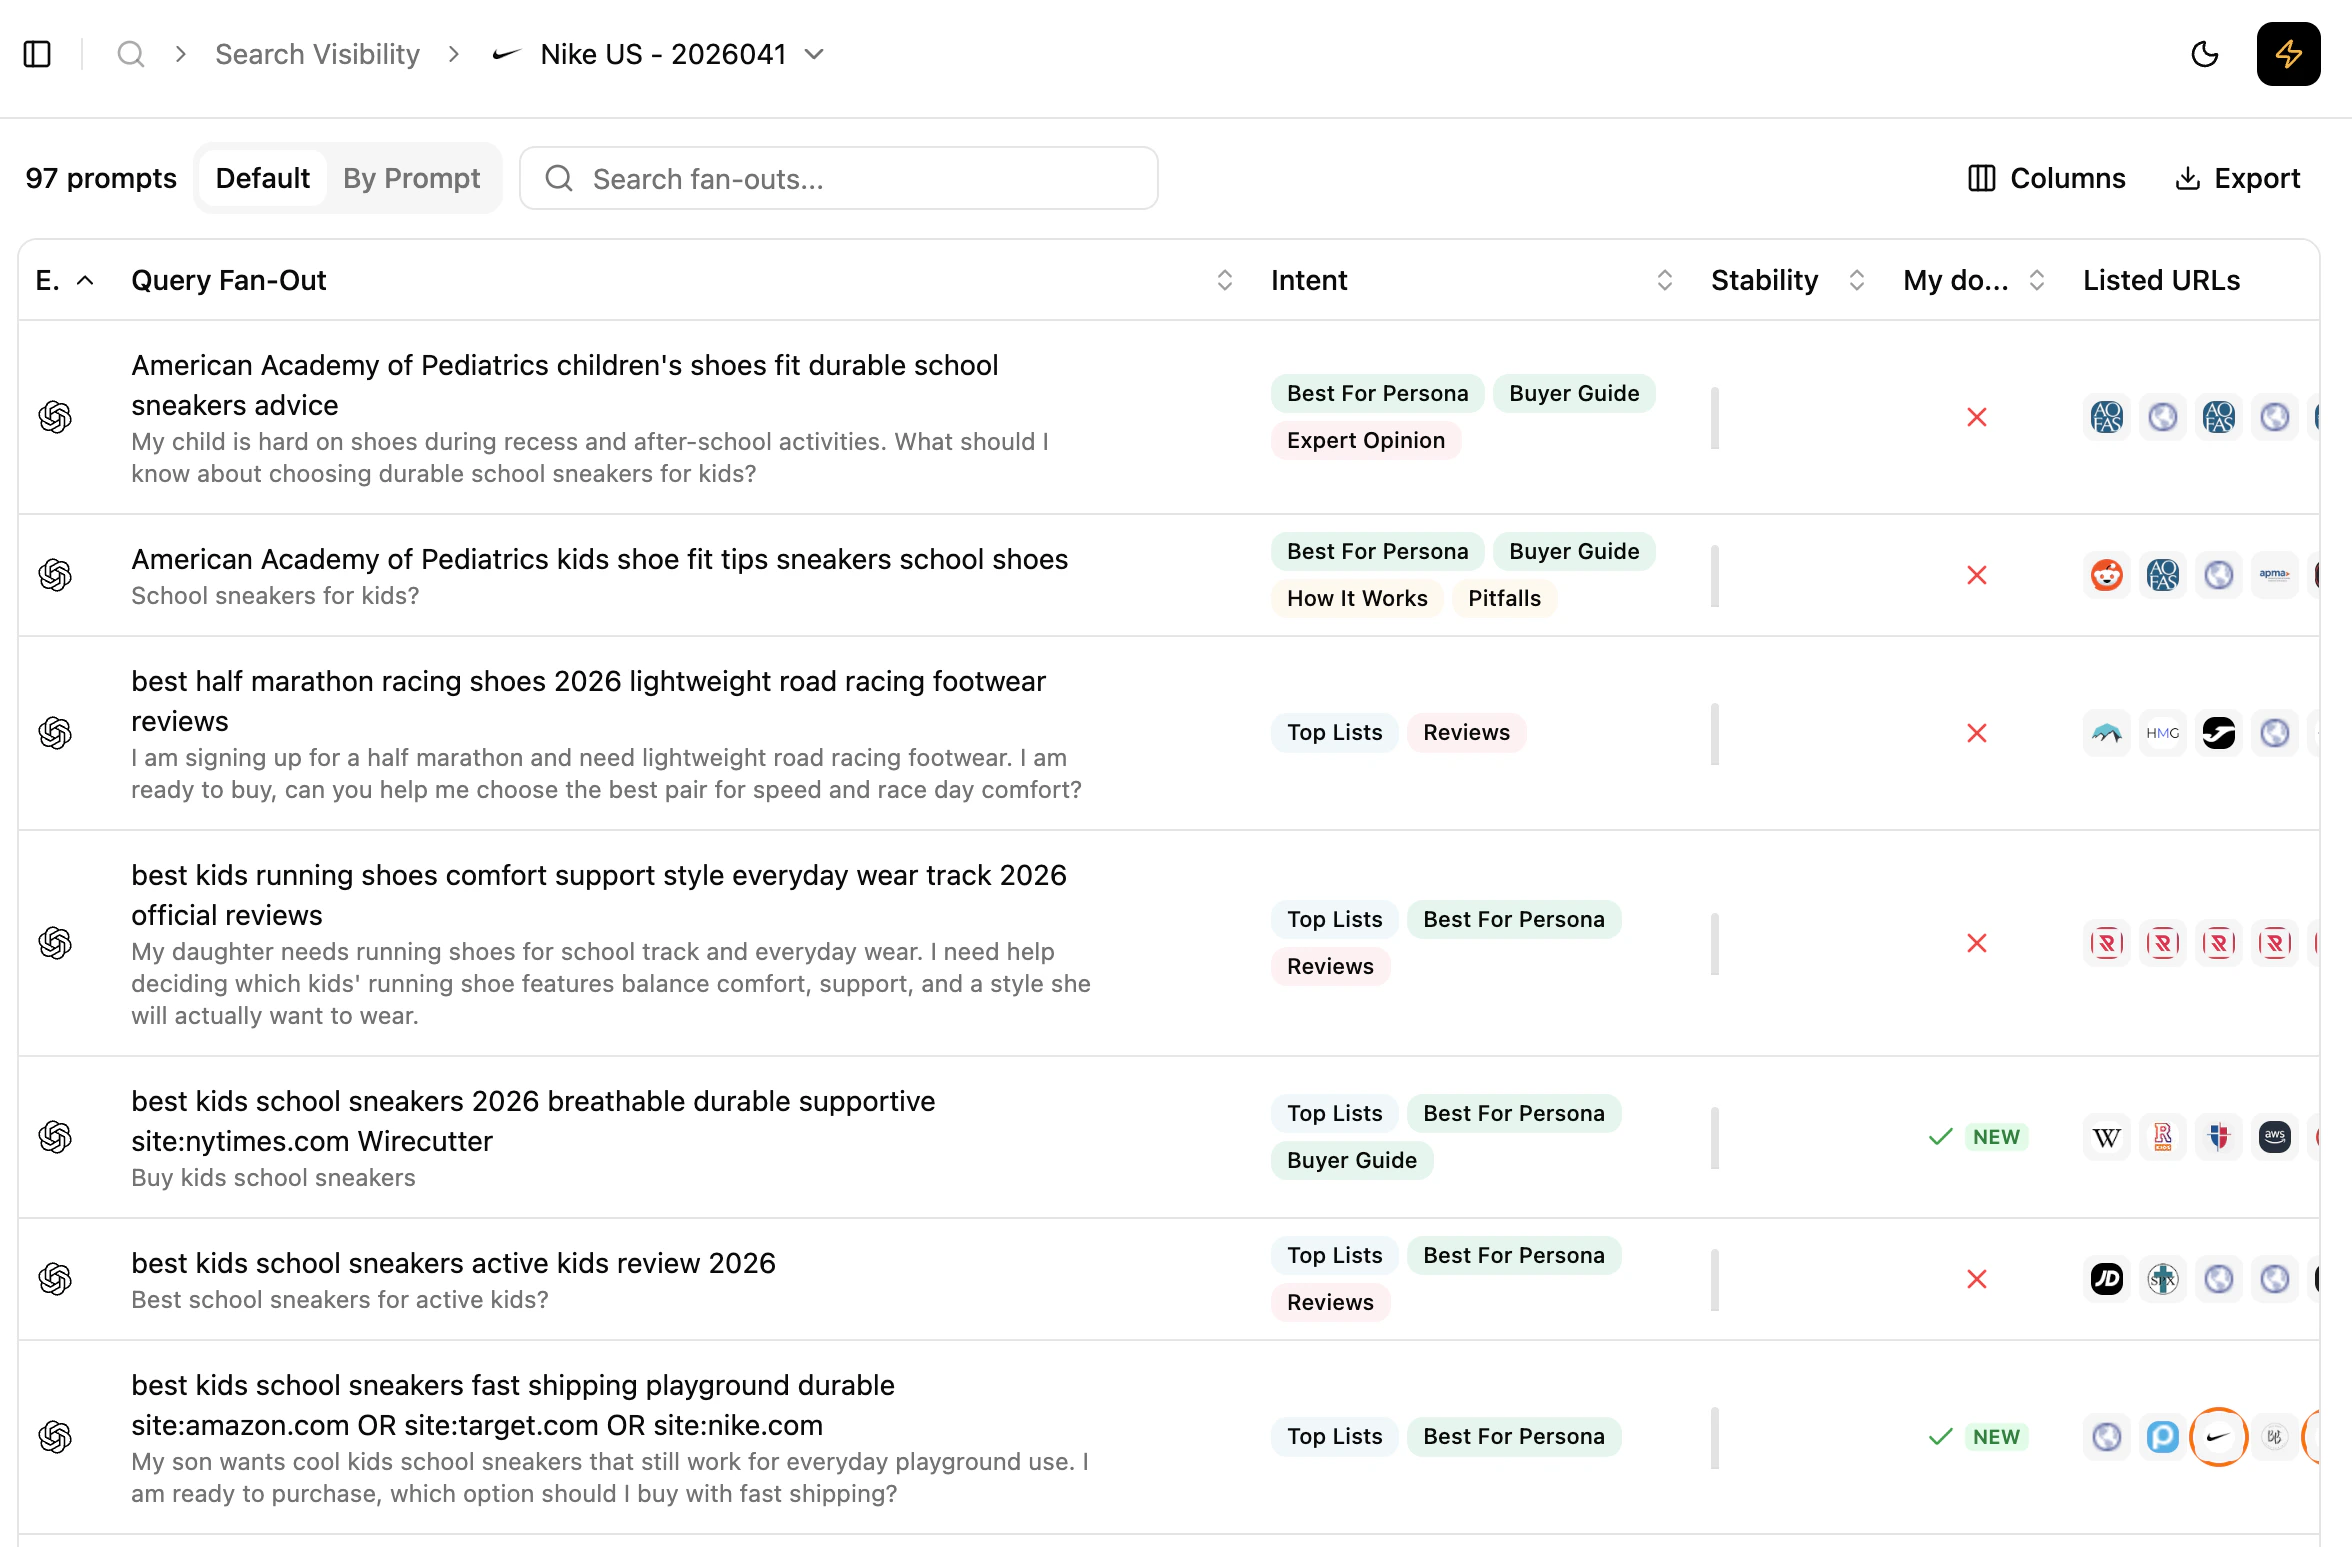The width and height of the screenshot is (2352, 1547).
Task: Sort by the E. column
Action: [x=65, y=280]
